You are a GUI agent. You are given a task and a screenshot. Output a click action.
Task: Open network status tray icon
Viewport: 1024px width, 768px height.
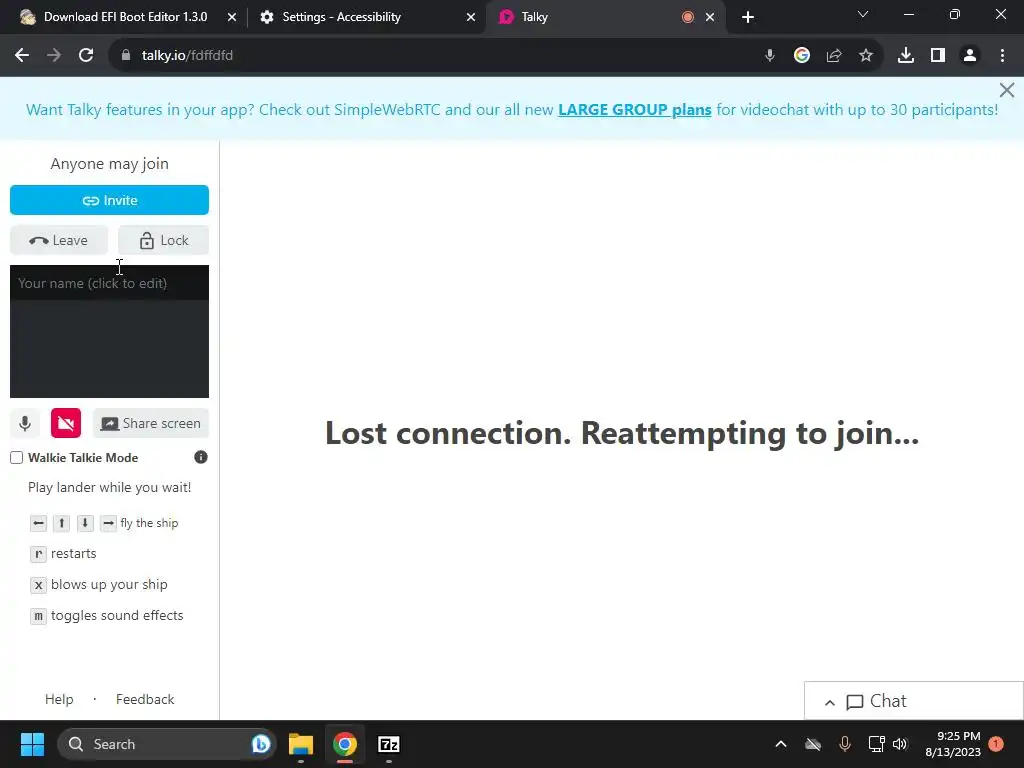pos(876,744)
